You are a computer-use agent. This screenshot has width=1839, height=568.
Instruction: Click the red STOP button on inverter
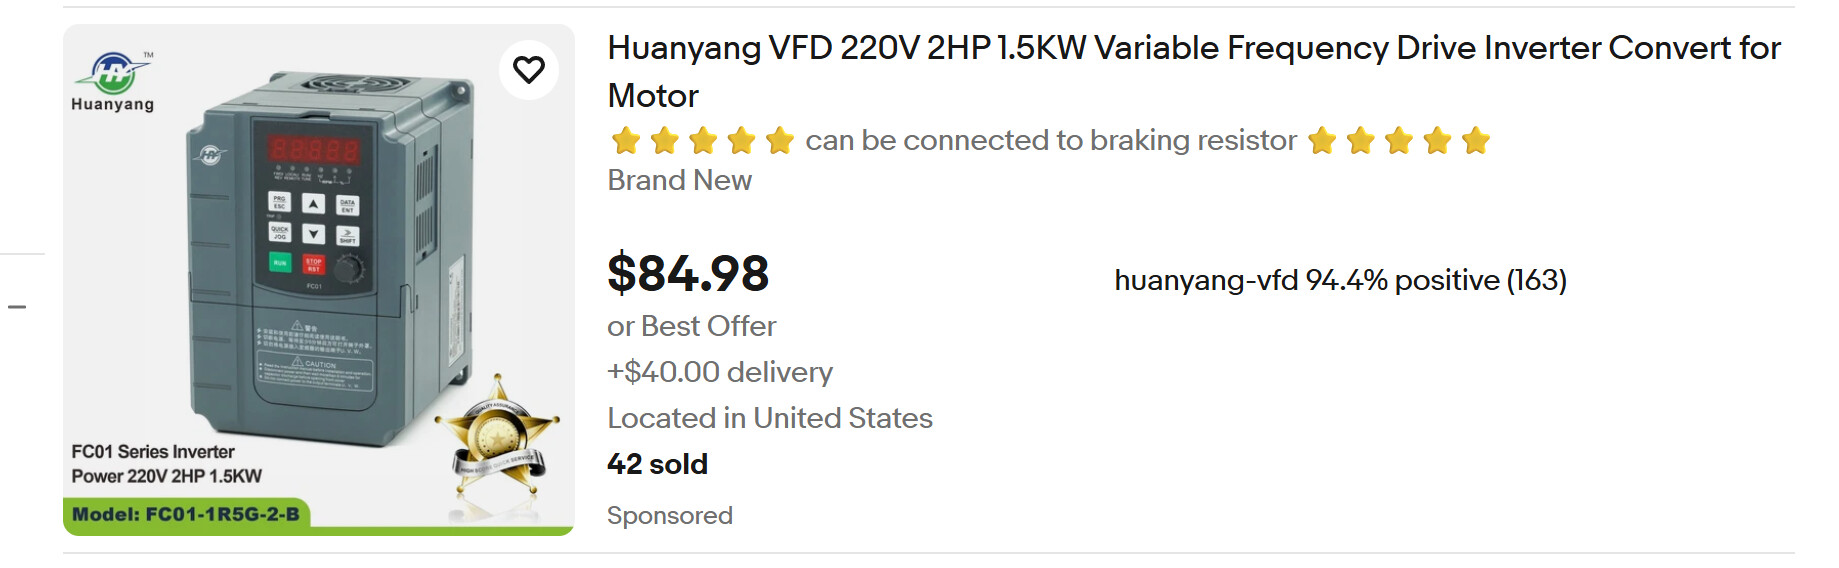(313, 264)
